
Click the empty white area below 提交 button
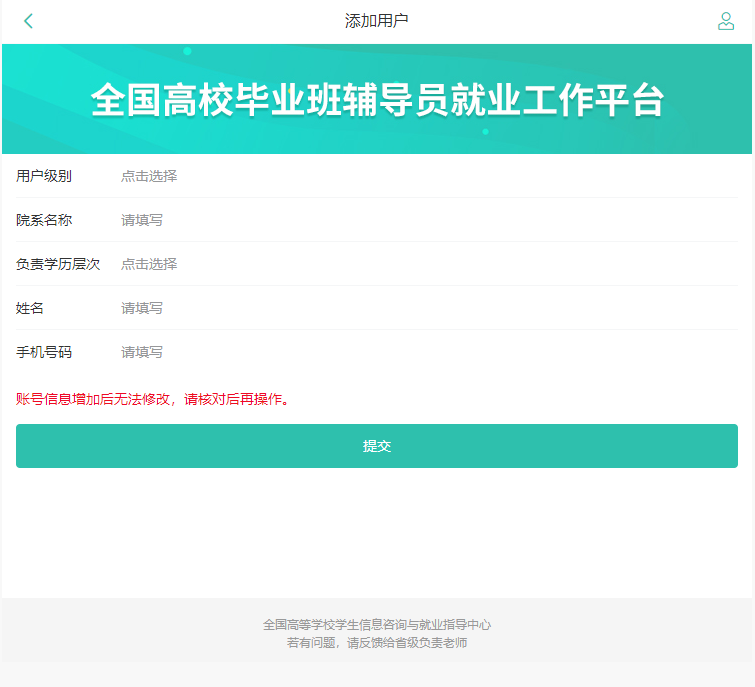(377, 532)
